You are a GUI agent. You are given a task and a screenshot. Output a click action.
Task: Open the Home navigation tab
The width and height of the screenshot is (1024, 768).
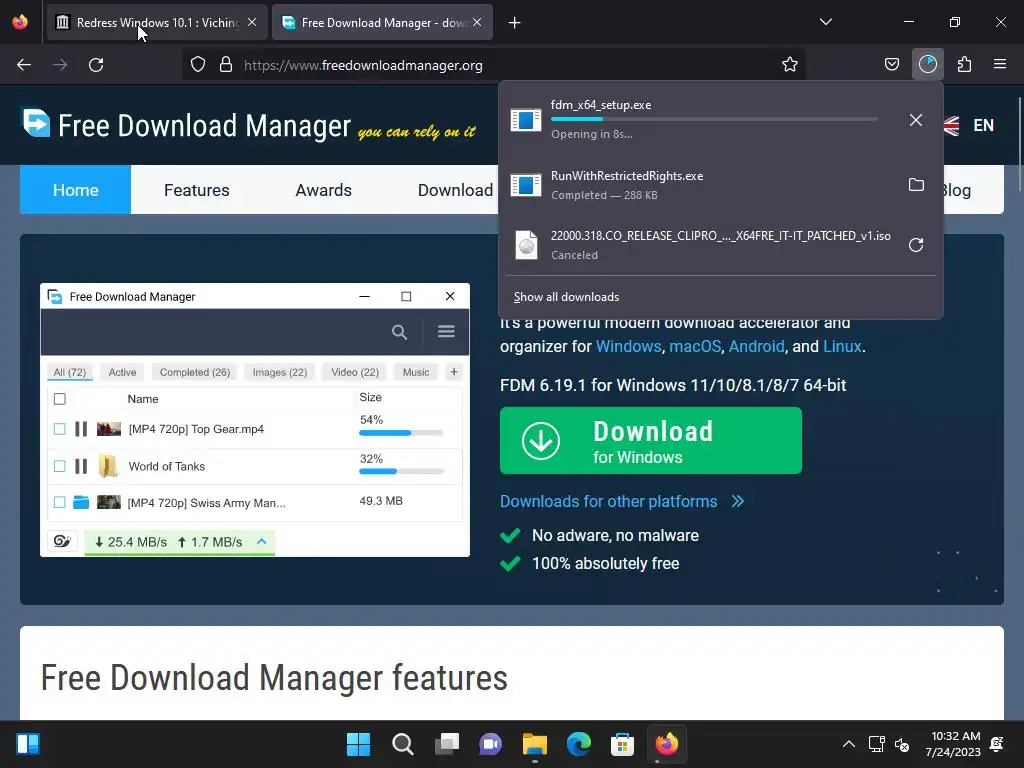(x=76, y=190)
